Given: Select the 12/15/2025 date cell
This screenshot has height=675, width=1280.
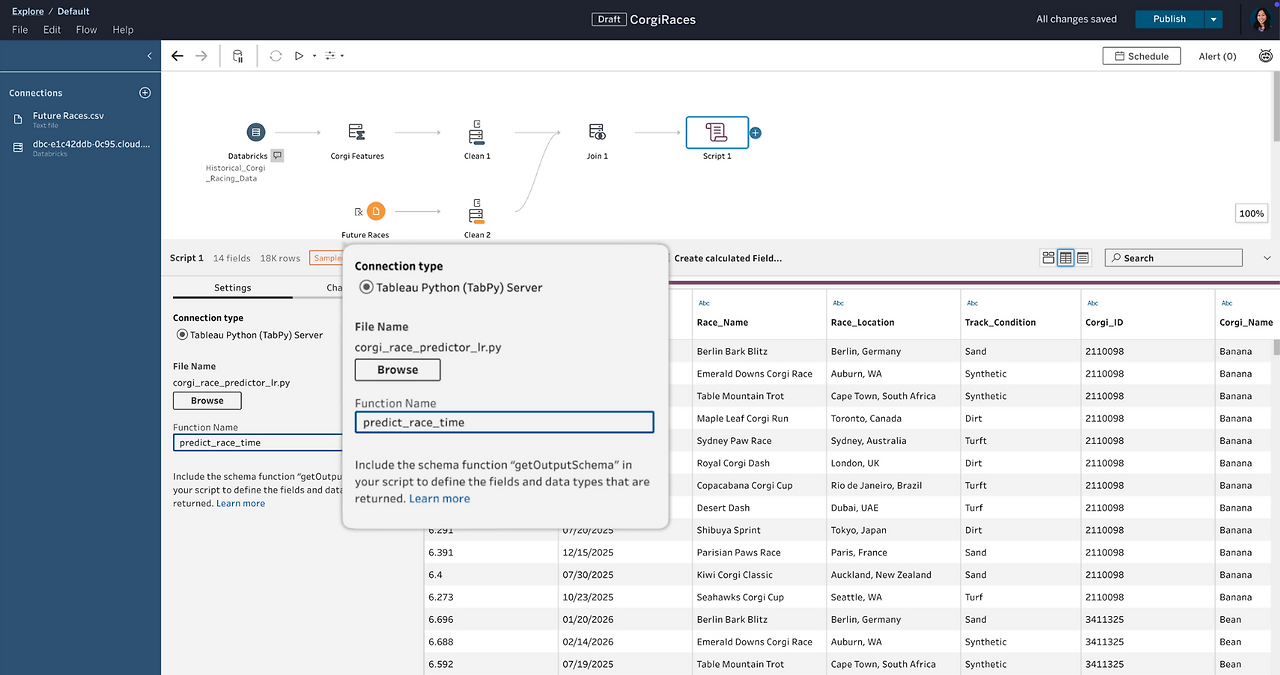Looking at the screenshot, I should click(x=625, y=552).
